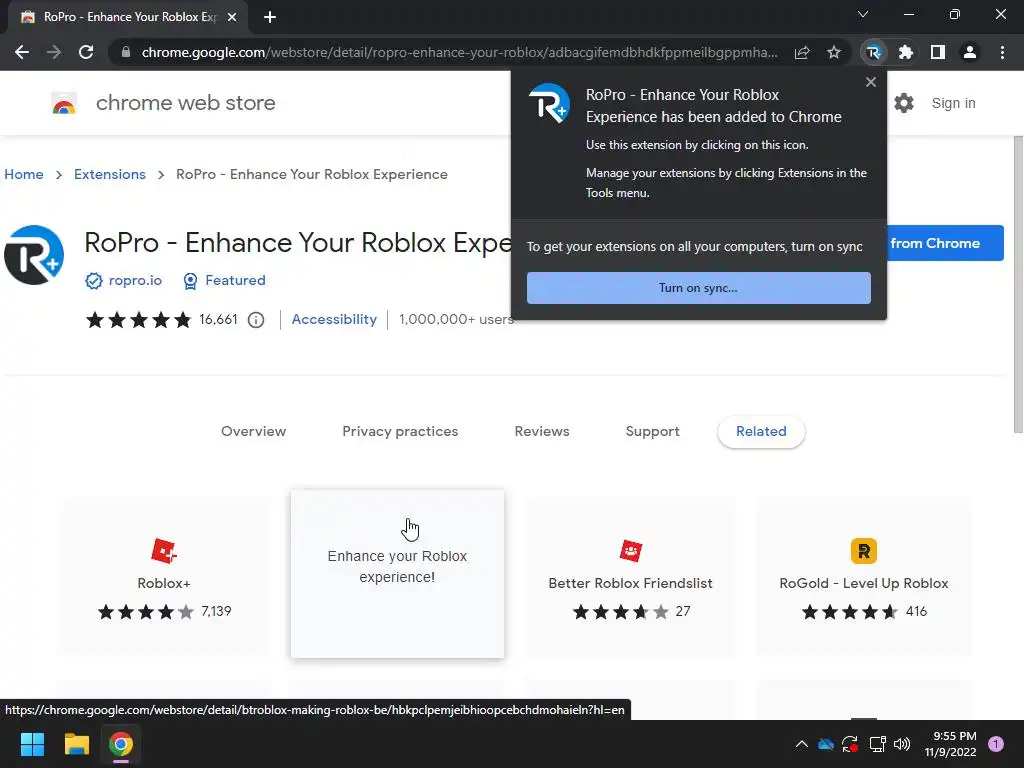The width and height of the screenshot is (1024, 768).
Task: Open the Better Roblox Friendslist card
Action: point(631,574)
